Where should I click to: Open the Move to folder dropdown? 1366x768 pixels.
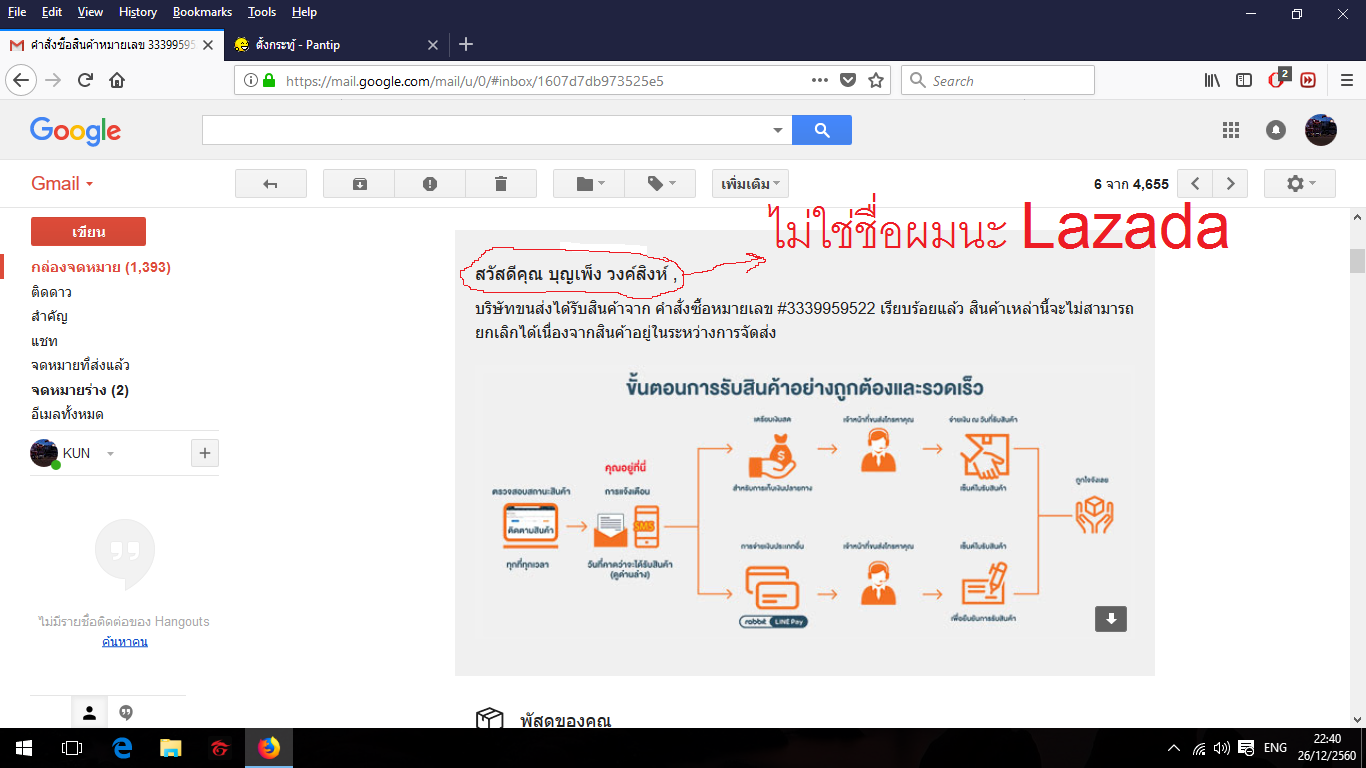click(x=589, y=184)
